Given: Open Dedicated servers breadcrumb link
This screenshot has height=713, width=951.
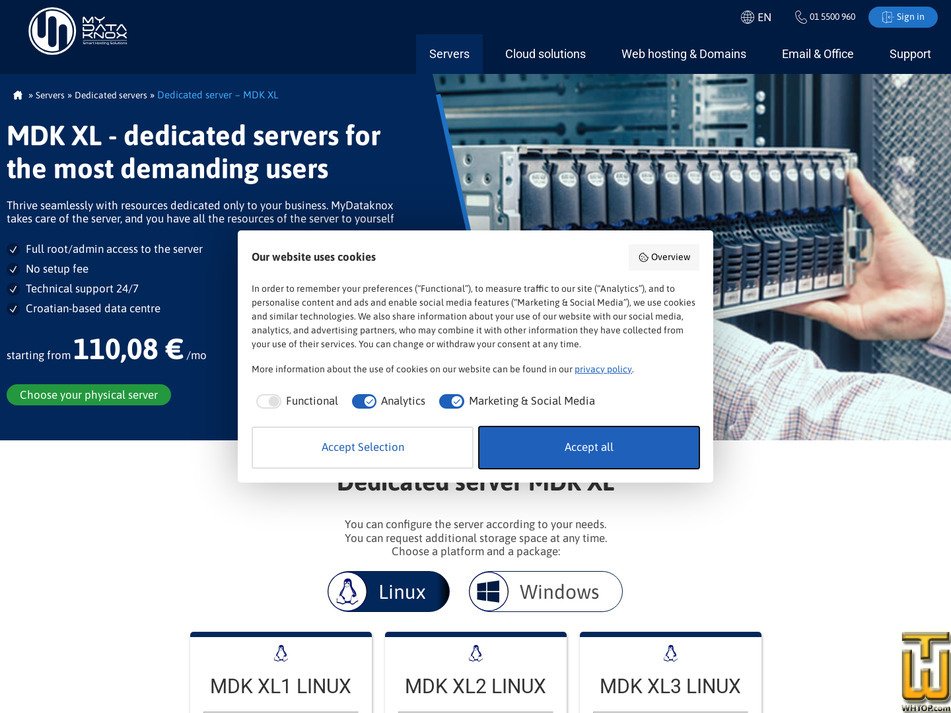Looking at the screenshot, I should (111, 95).
